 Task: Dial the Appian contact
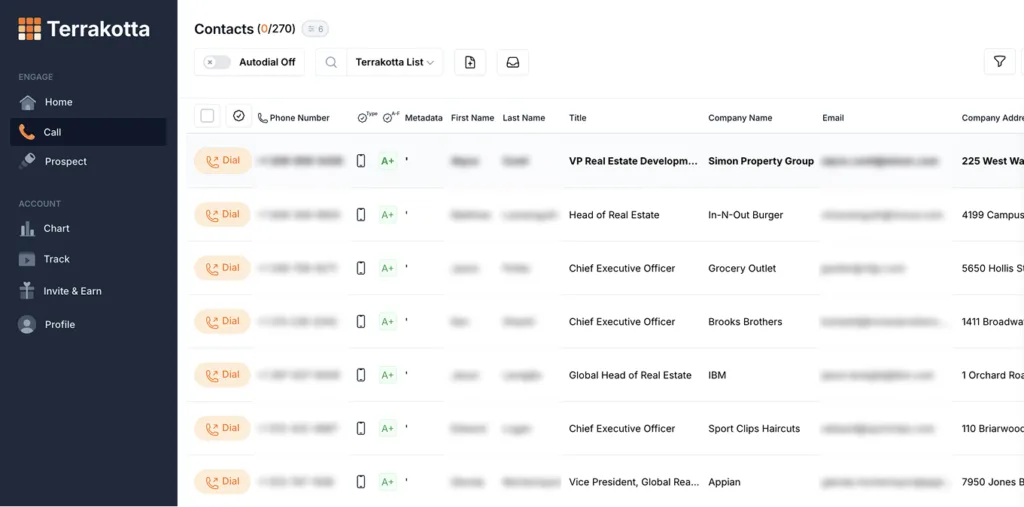(x=223, y=482)
